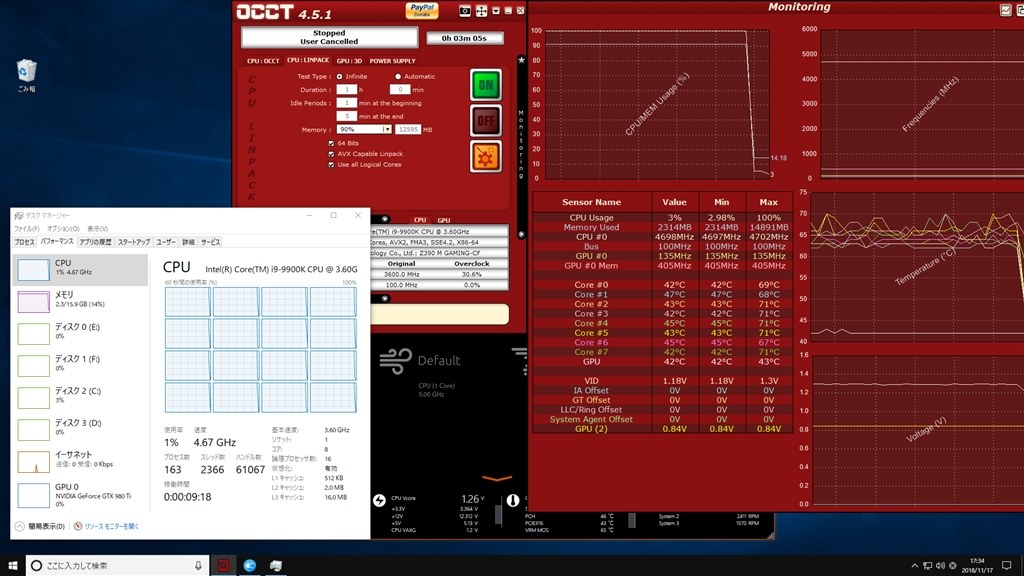Select ディスク 0 (E:) in the sidebar

(80, 332)
